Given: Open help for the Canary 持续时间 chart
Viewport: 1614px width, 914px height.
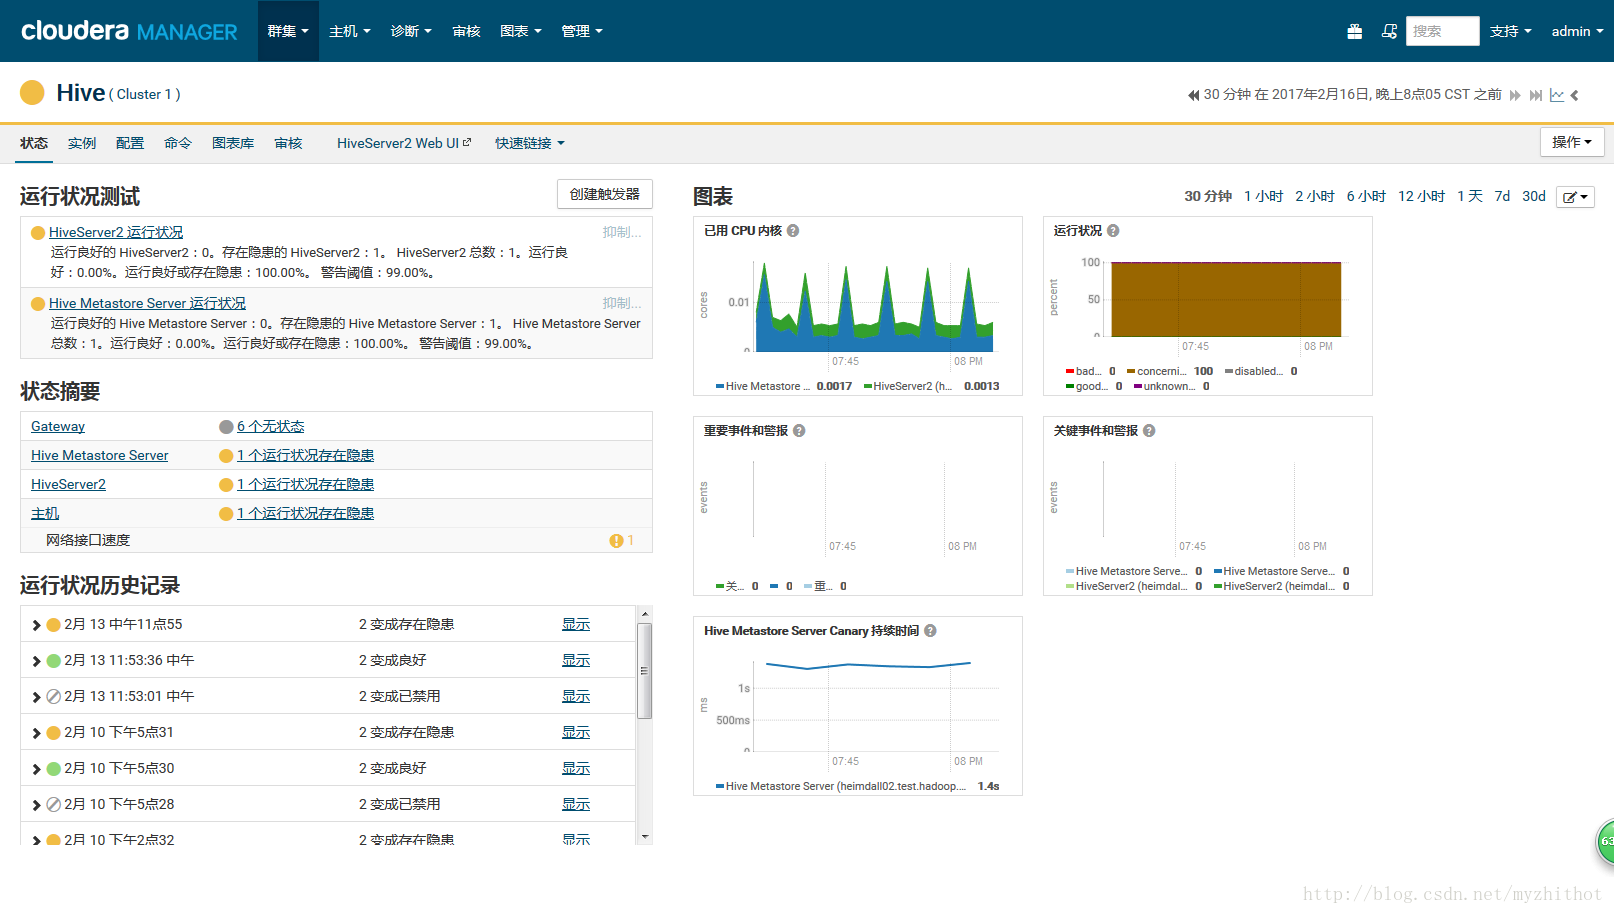Looking at the screenshot, I should [930, 631].
